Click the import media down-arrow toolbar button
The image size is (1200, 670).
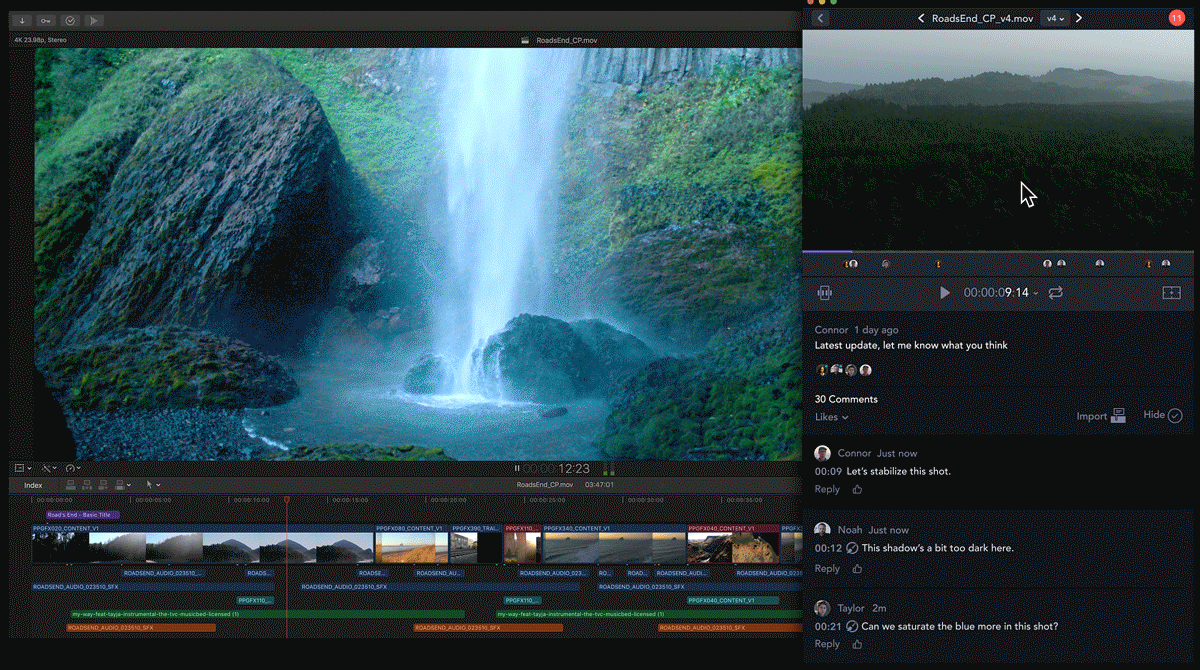[22, 20]
